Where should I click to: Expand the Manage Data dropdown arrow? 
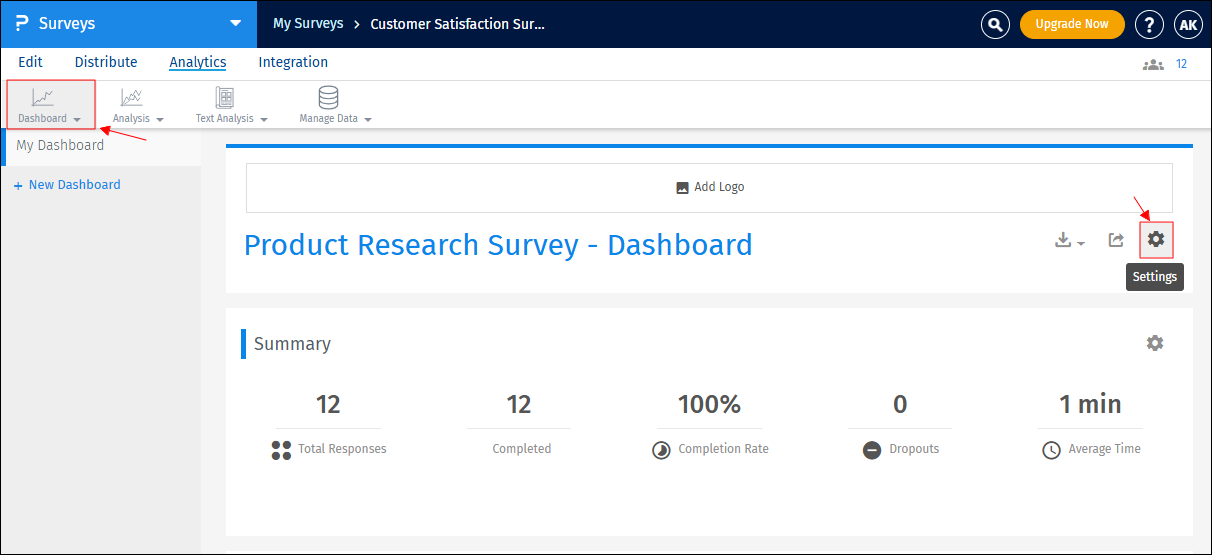[368, 119]
